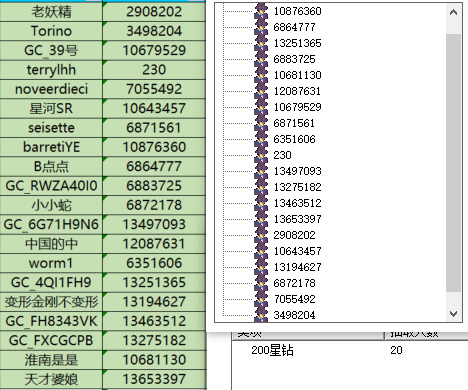Select tree entry 6883725 in the list
This screenshot has height=390, width=468.
coord(294,59)
